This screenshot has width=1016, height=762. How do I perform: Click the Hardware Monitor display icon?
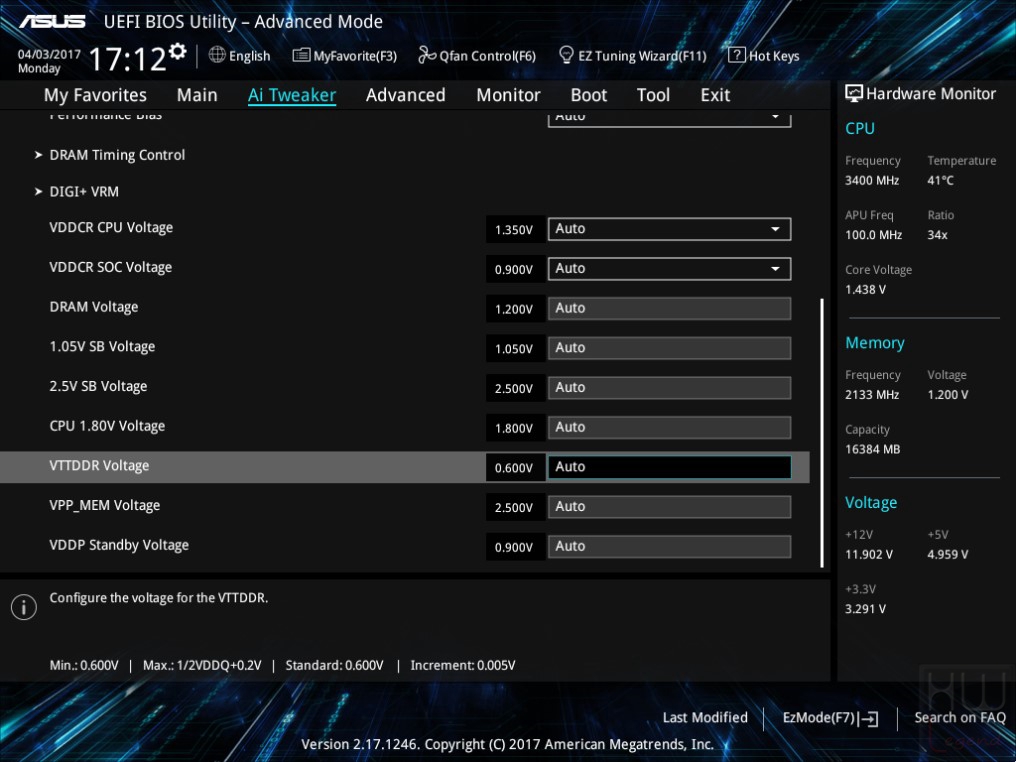(x=854, y=94)
